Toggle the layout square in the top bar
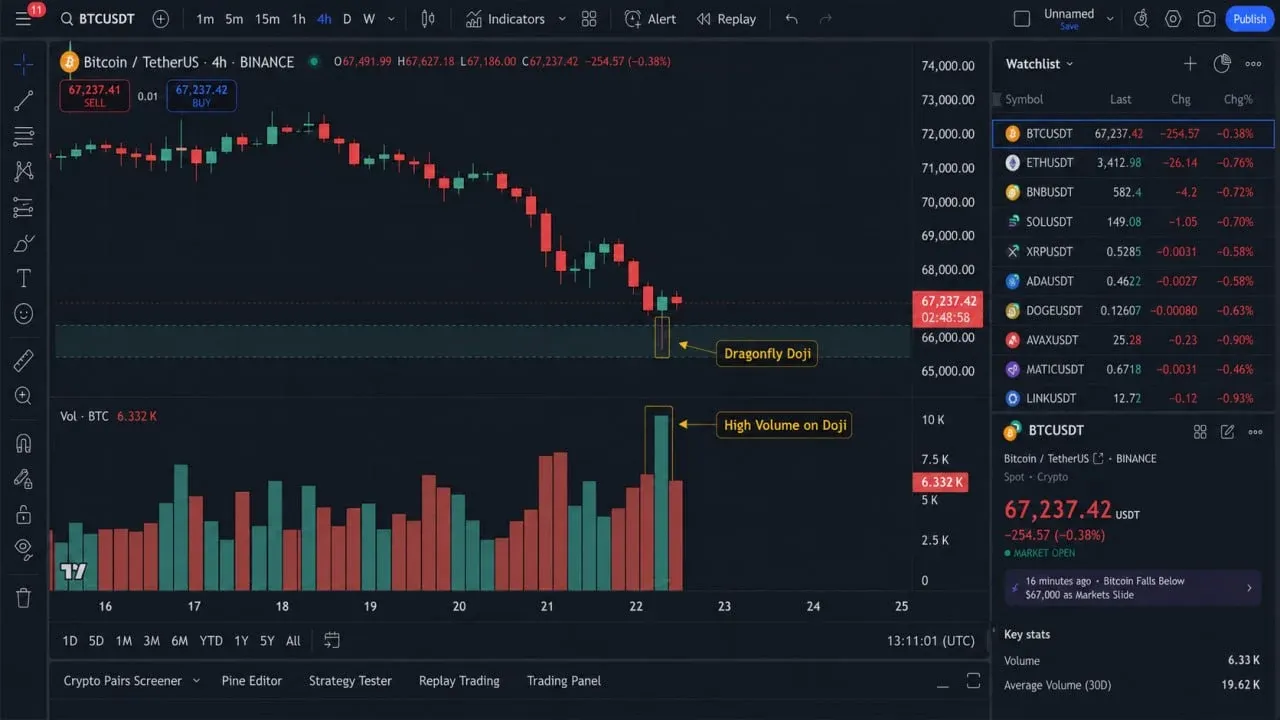The height and width of the screenshot is (720, 1280). [x=1021, y=19]
